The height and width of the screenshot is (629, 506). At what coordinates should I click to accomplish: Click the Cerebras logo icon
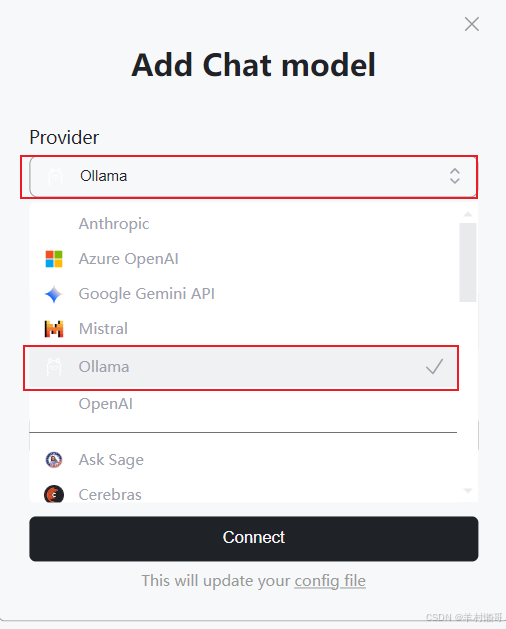(54, 494)
